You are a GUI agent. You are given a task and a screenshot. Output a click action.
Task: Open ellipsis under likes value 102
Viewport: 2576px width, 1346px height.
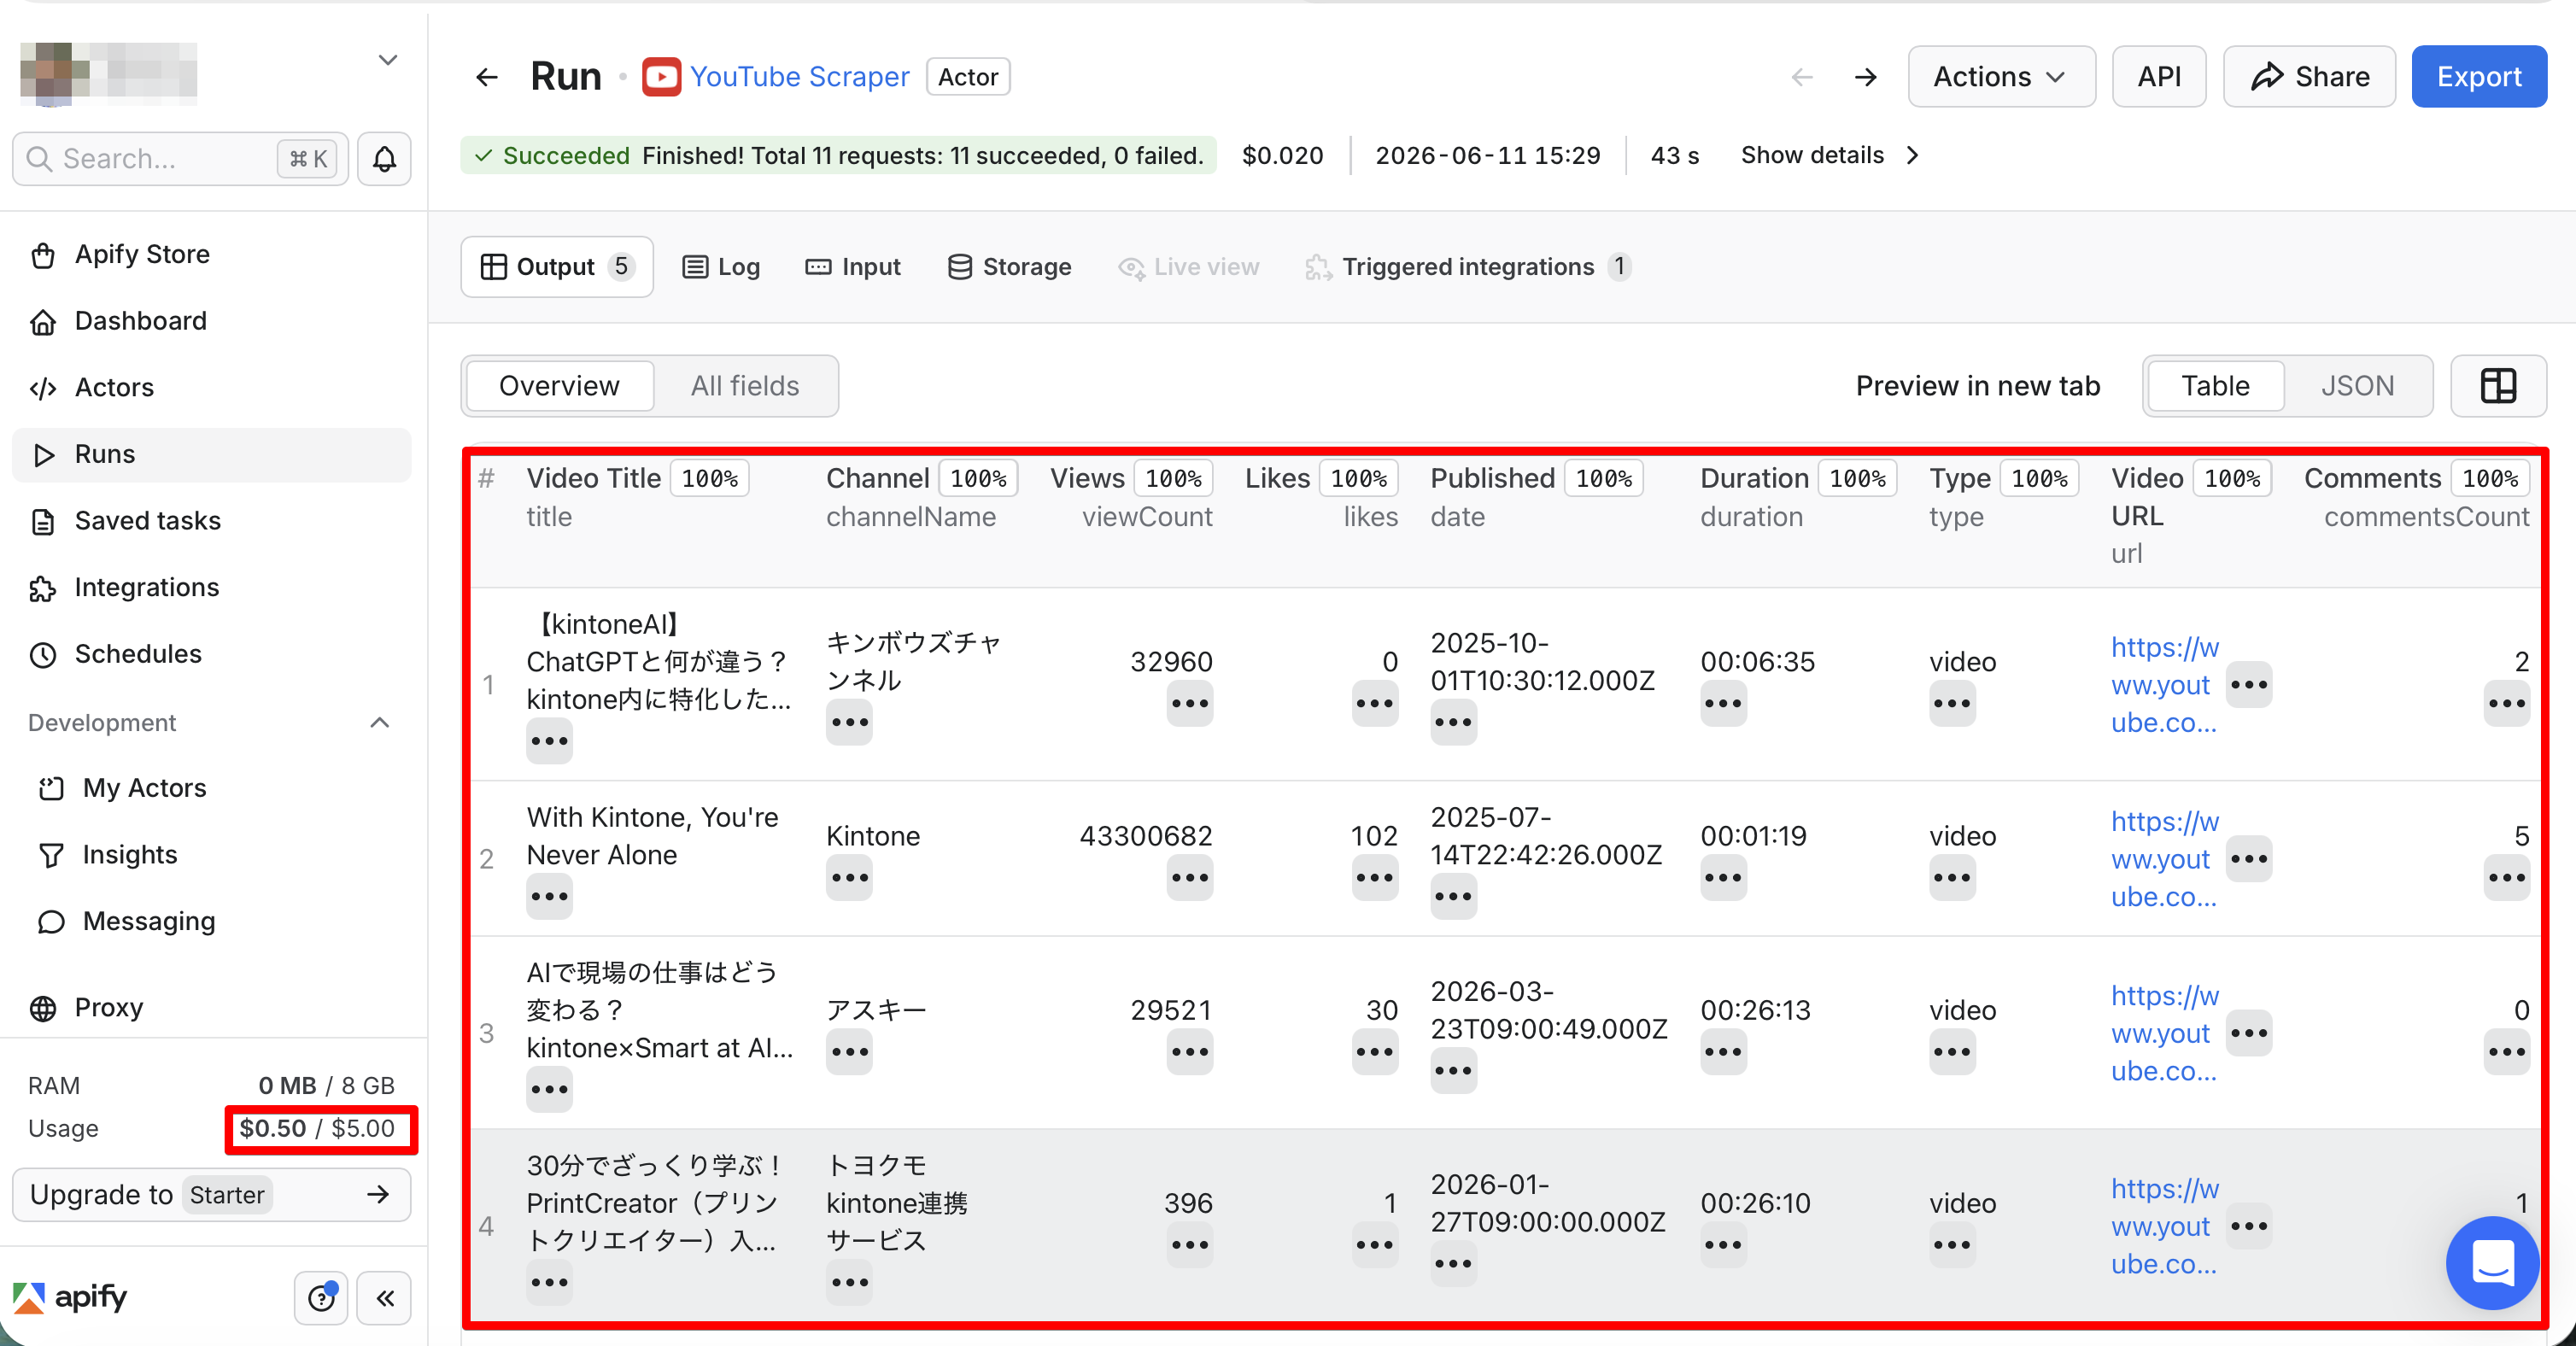click(1375, 878)
